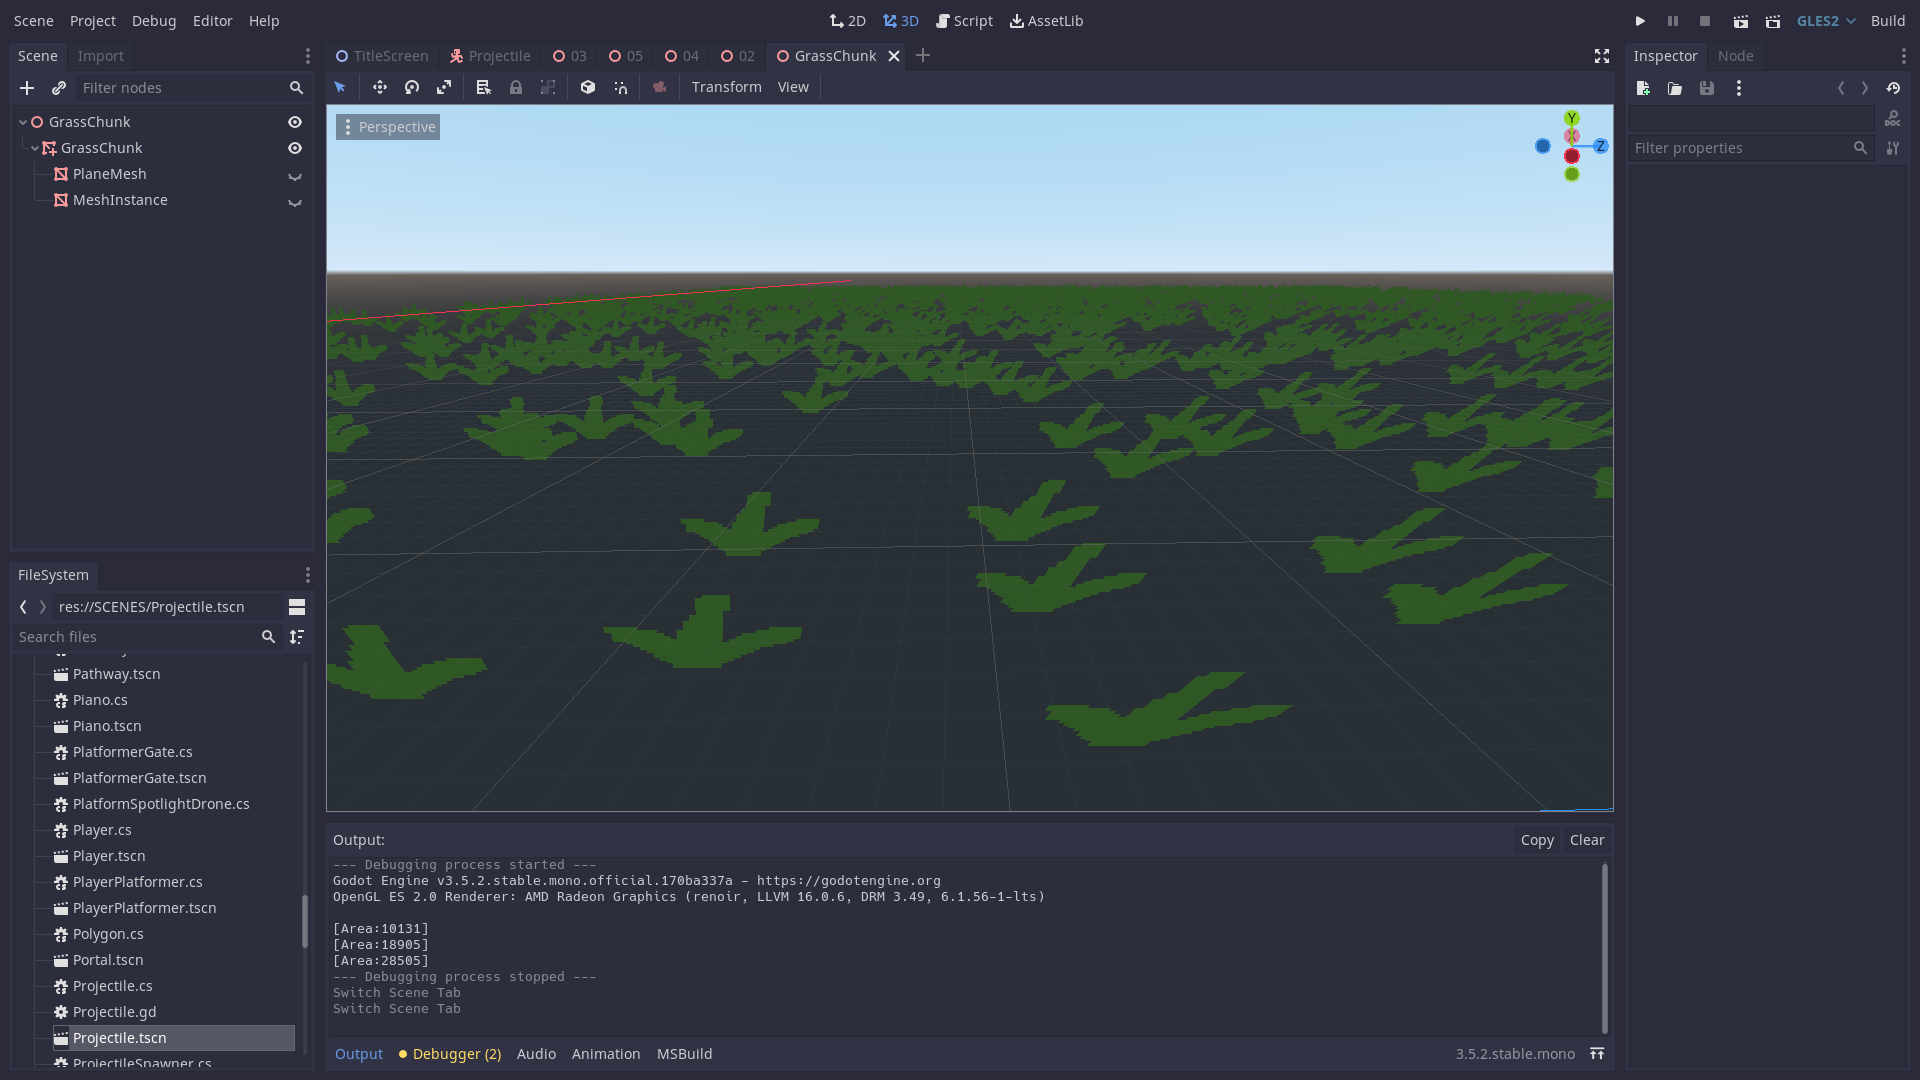Toggle Use Snap icon
Viewport: 1920px width, 1080px height.
coord(621,88)
